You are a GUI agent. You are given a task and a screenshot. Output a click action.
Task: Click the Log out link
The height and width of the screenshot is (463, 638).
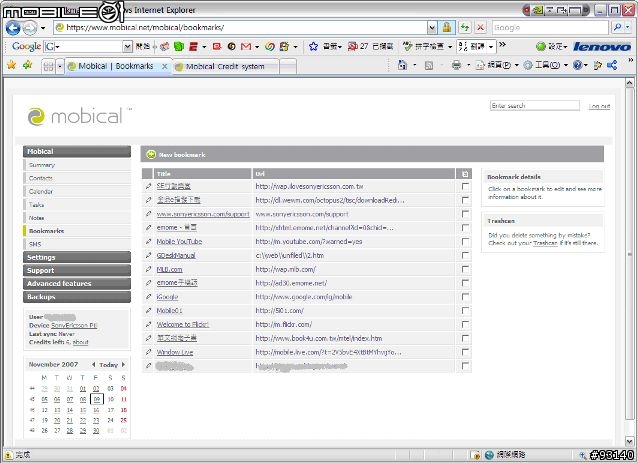[x=599, y=106]
